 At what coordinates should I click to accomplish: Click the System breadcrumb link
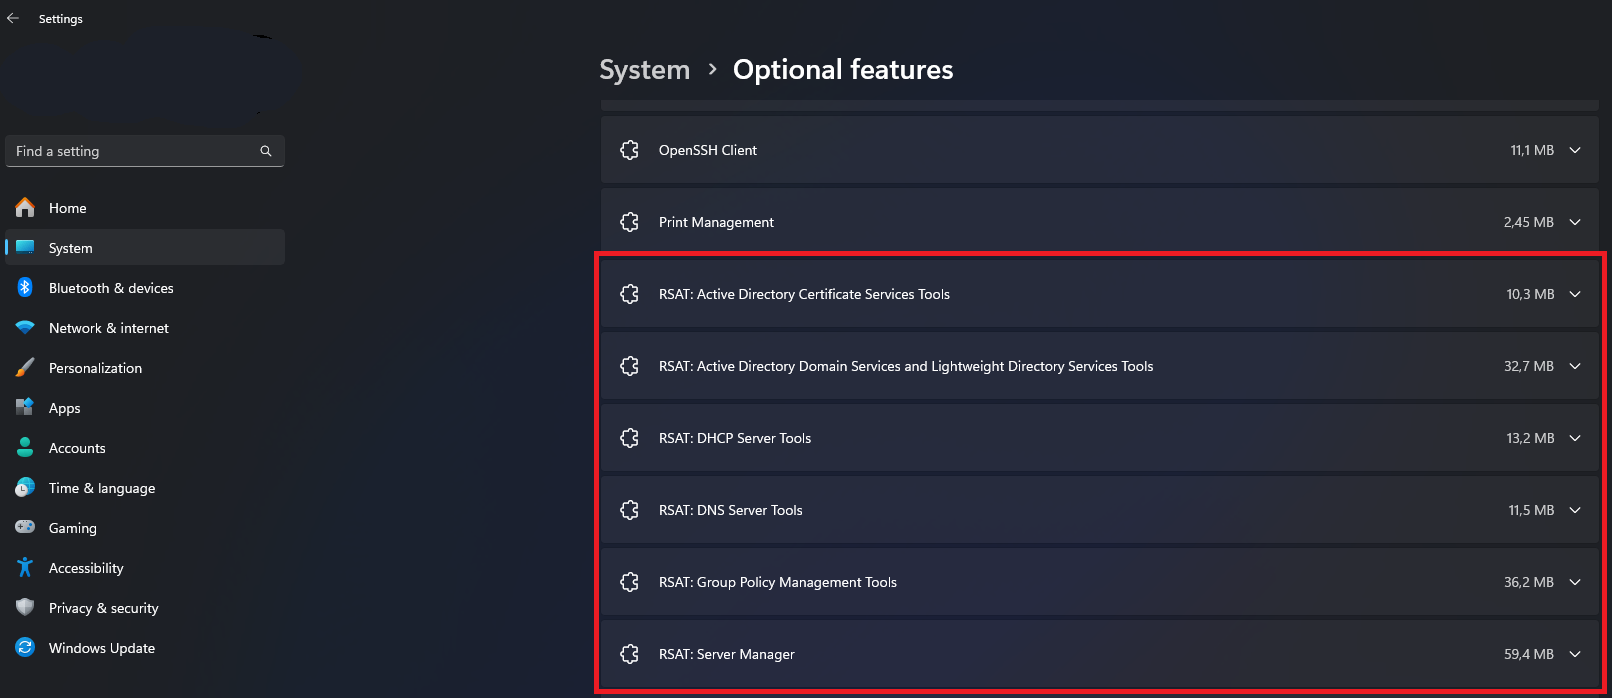(645, 70)
